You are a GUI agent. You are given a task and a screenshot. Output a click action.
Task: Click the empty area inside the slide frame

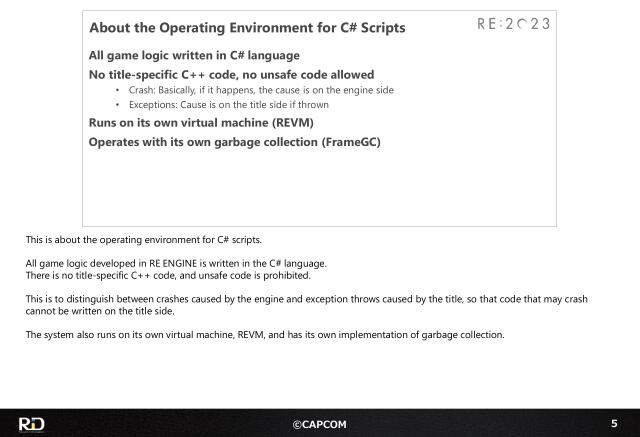point(318,190)
